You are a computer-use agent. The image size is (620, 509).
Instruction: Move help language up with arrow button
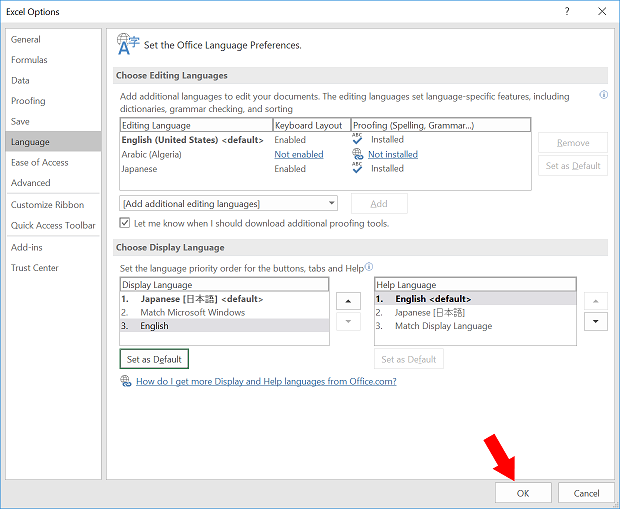point(595,301)
